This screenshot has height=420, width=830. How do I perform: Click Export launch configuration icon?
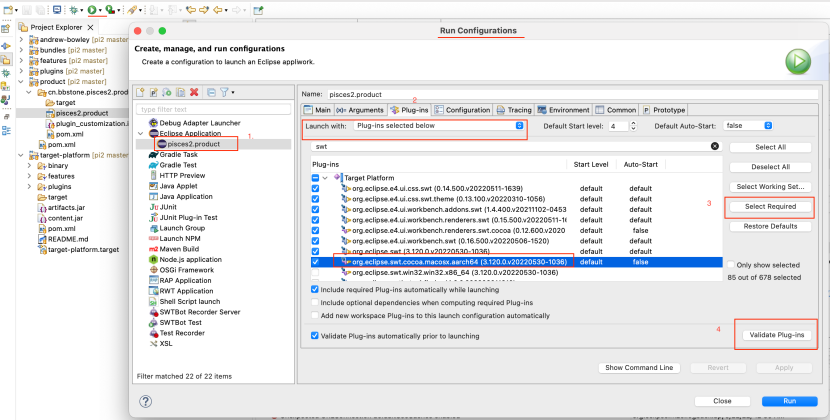coord(167,92)
